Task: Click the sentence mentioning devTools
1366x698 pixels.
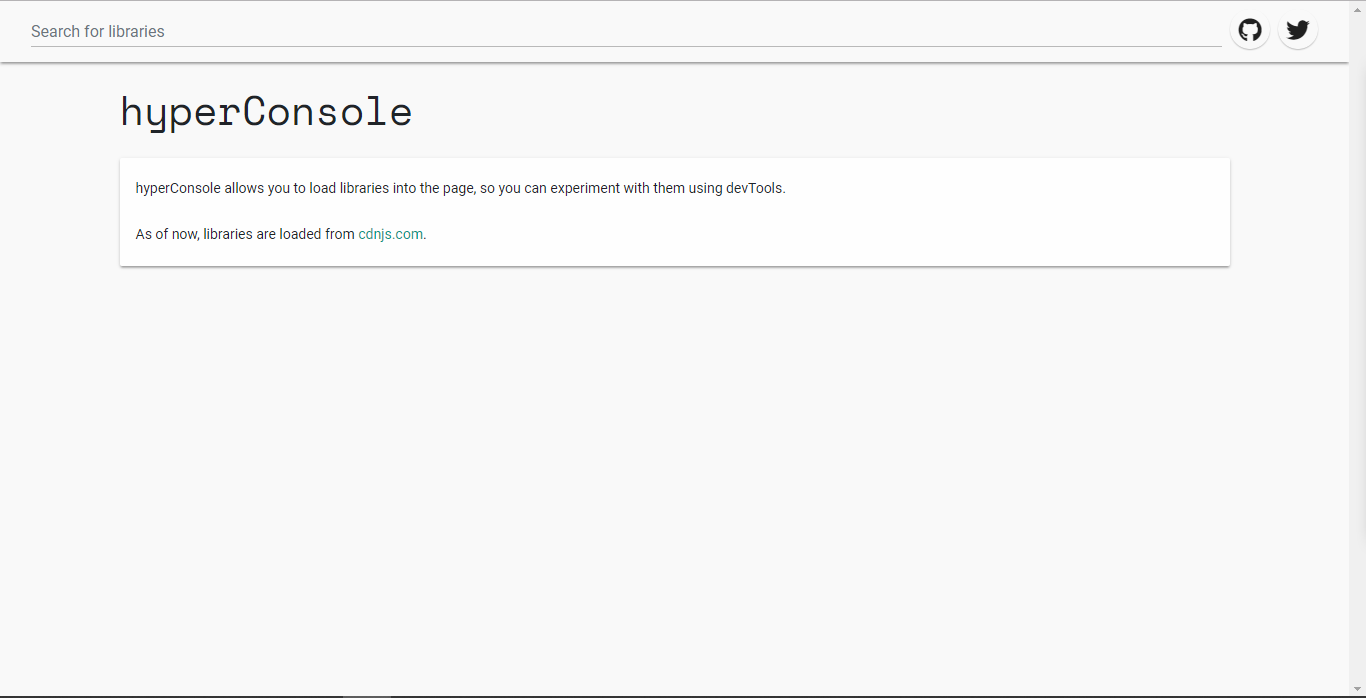Action: [x=460, y=188]
